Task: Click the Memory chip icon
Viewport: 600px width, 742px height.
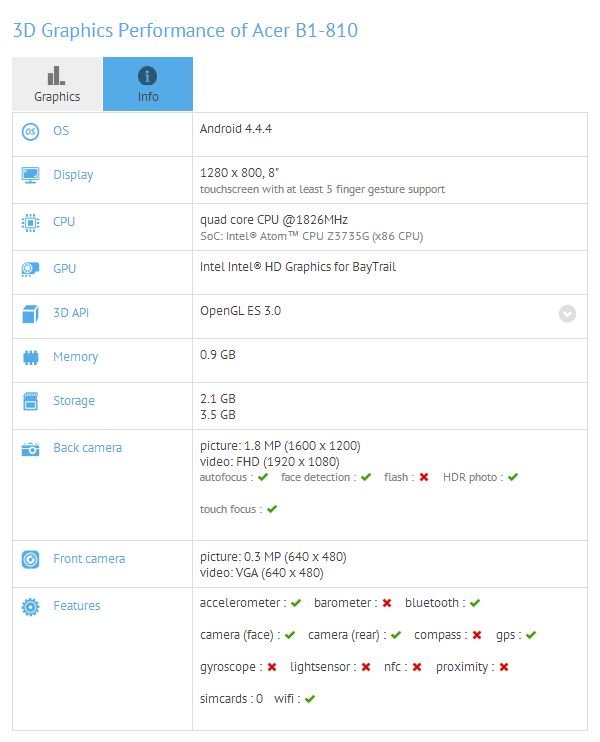Action: pos(31,357)
